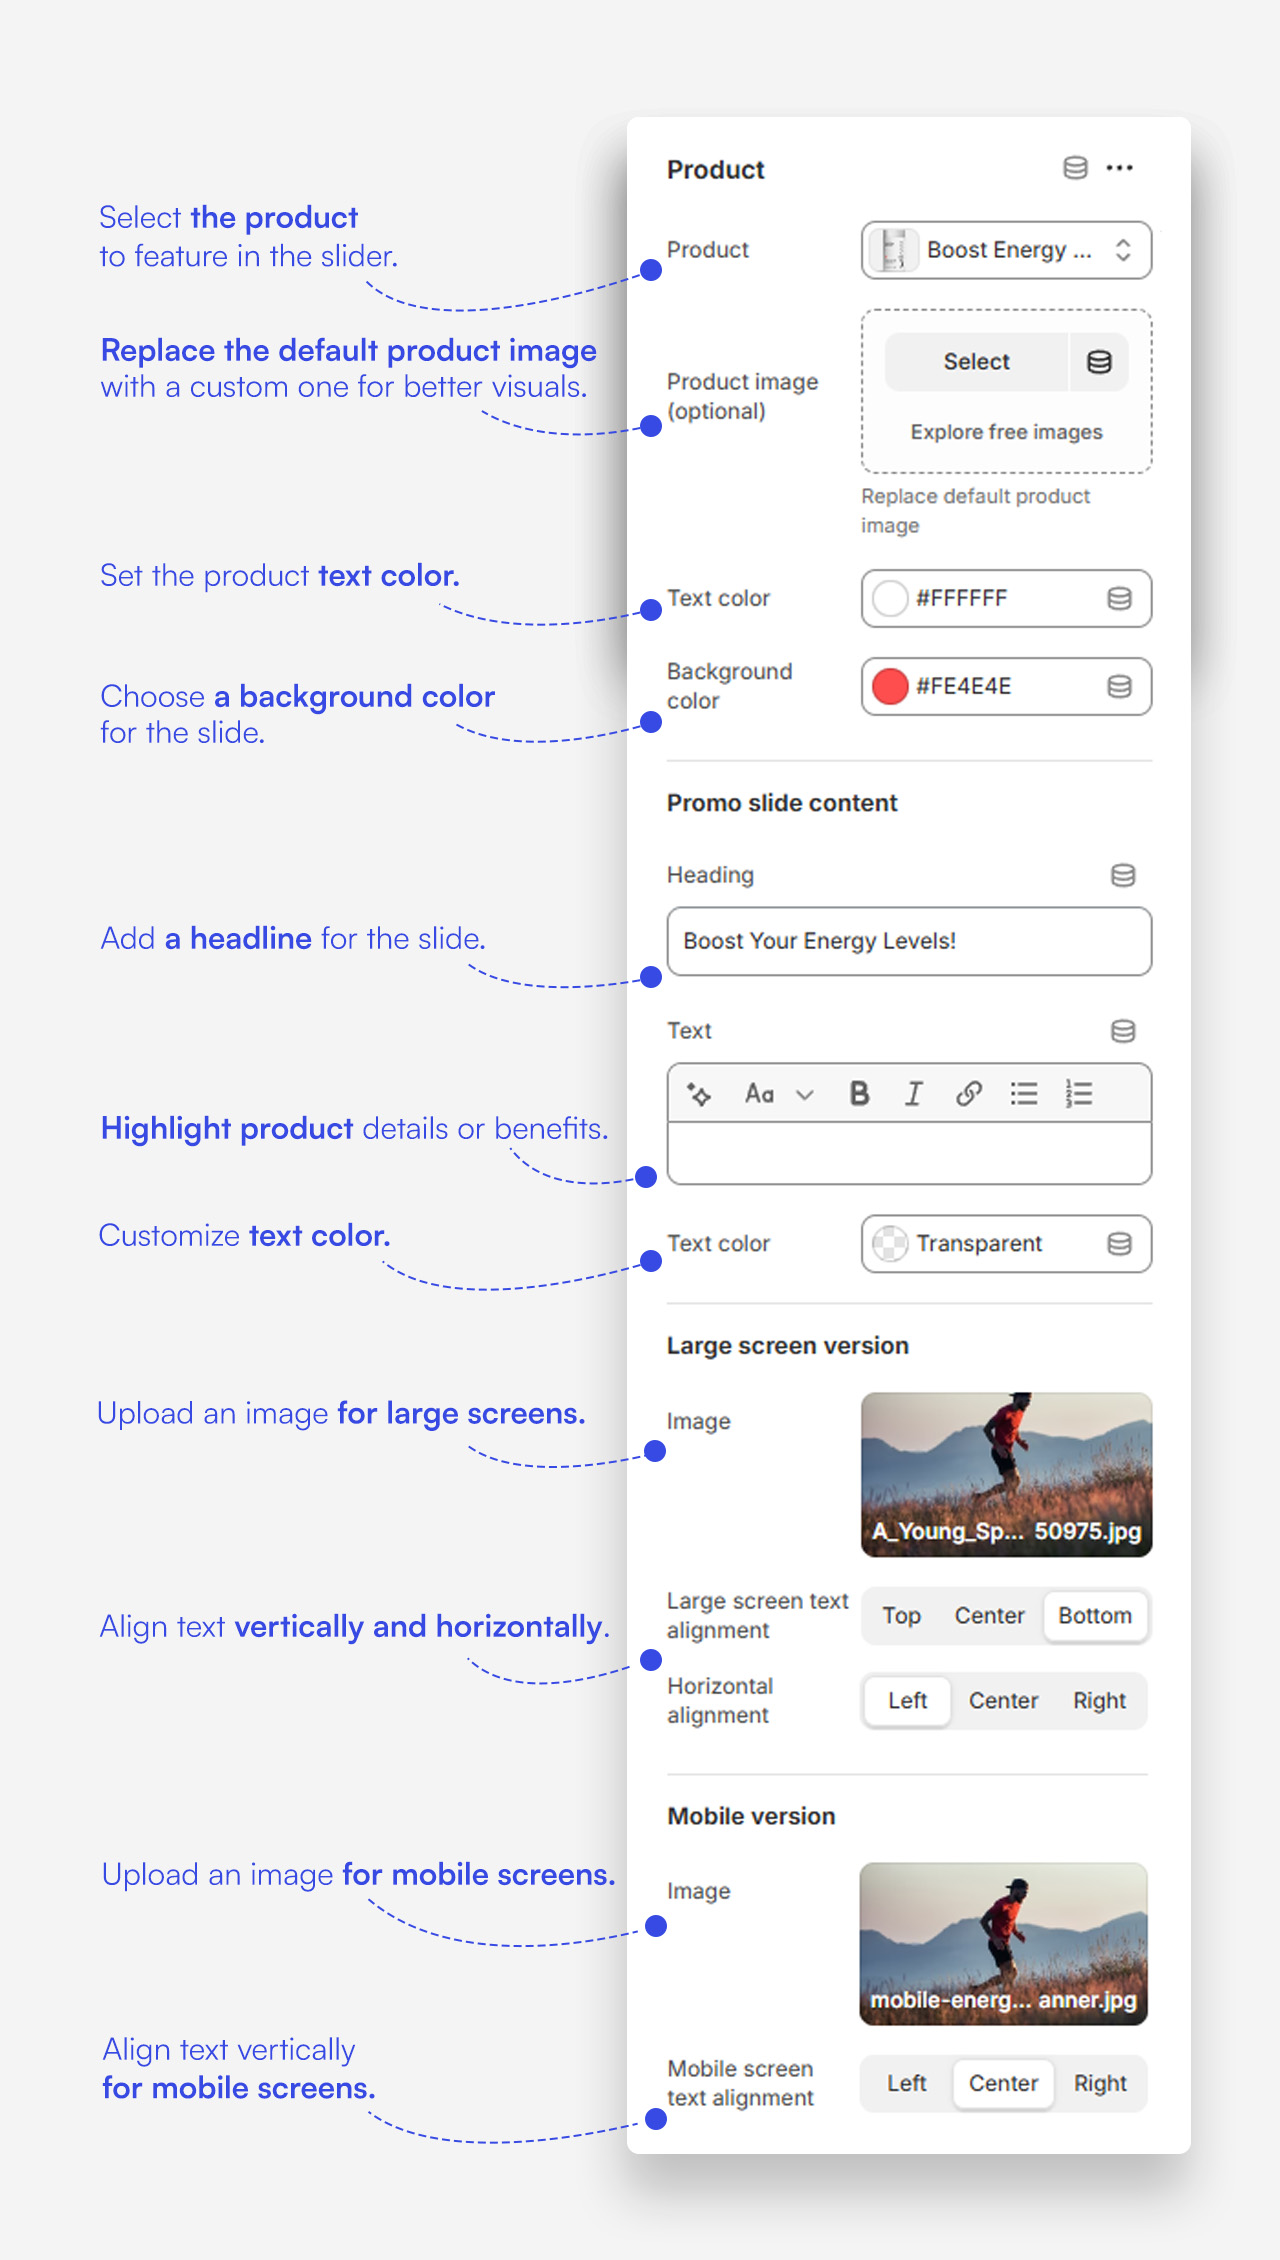This screenshot has height=2260, width=1280.
Task: Select the bulleted list icon
Action: pos(1024,1094)
